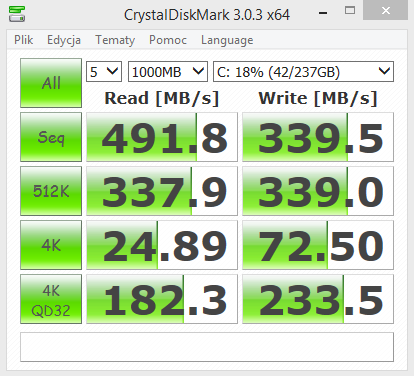This screenshot has width=414, height=376.
Task: Click the CrystalDiskMark app icon in title bar
Action: (17, 14)
